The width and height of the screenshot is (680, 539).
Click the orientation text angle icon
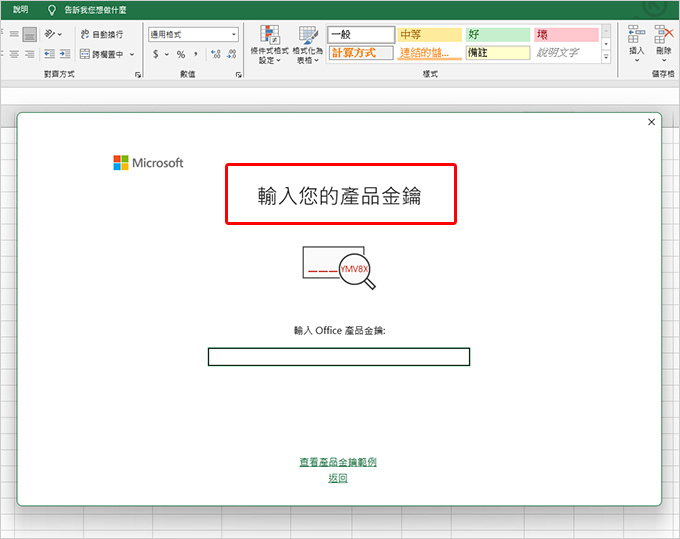click(49, 34)
